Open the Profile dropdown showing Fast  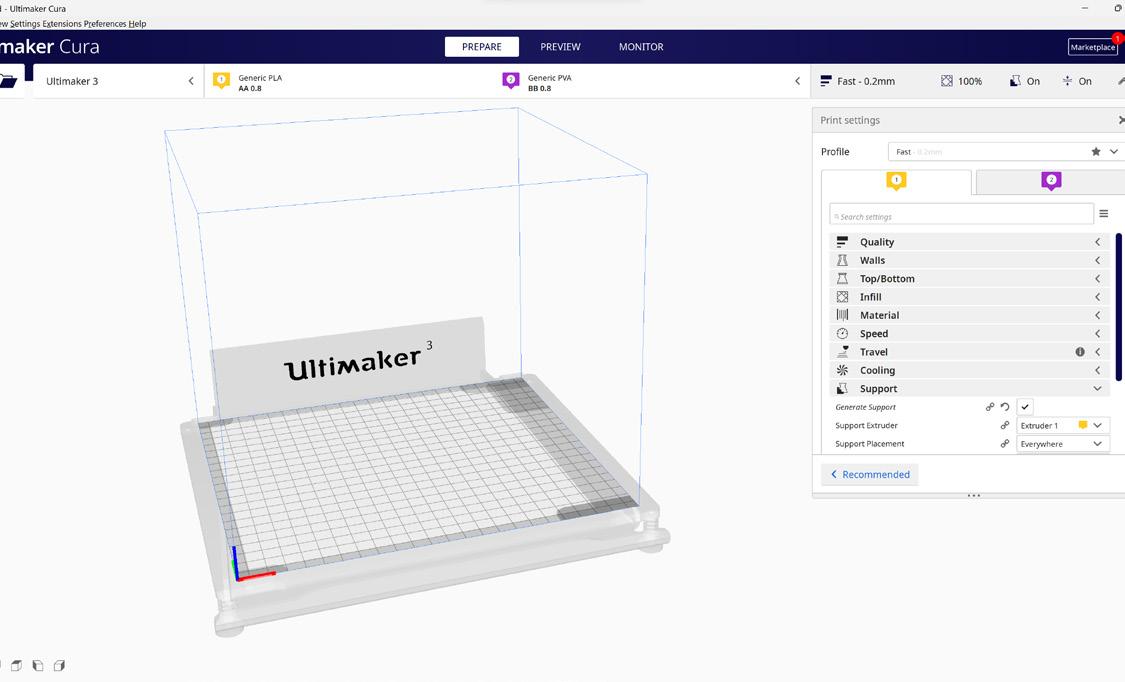coord(1006,151)
